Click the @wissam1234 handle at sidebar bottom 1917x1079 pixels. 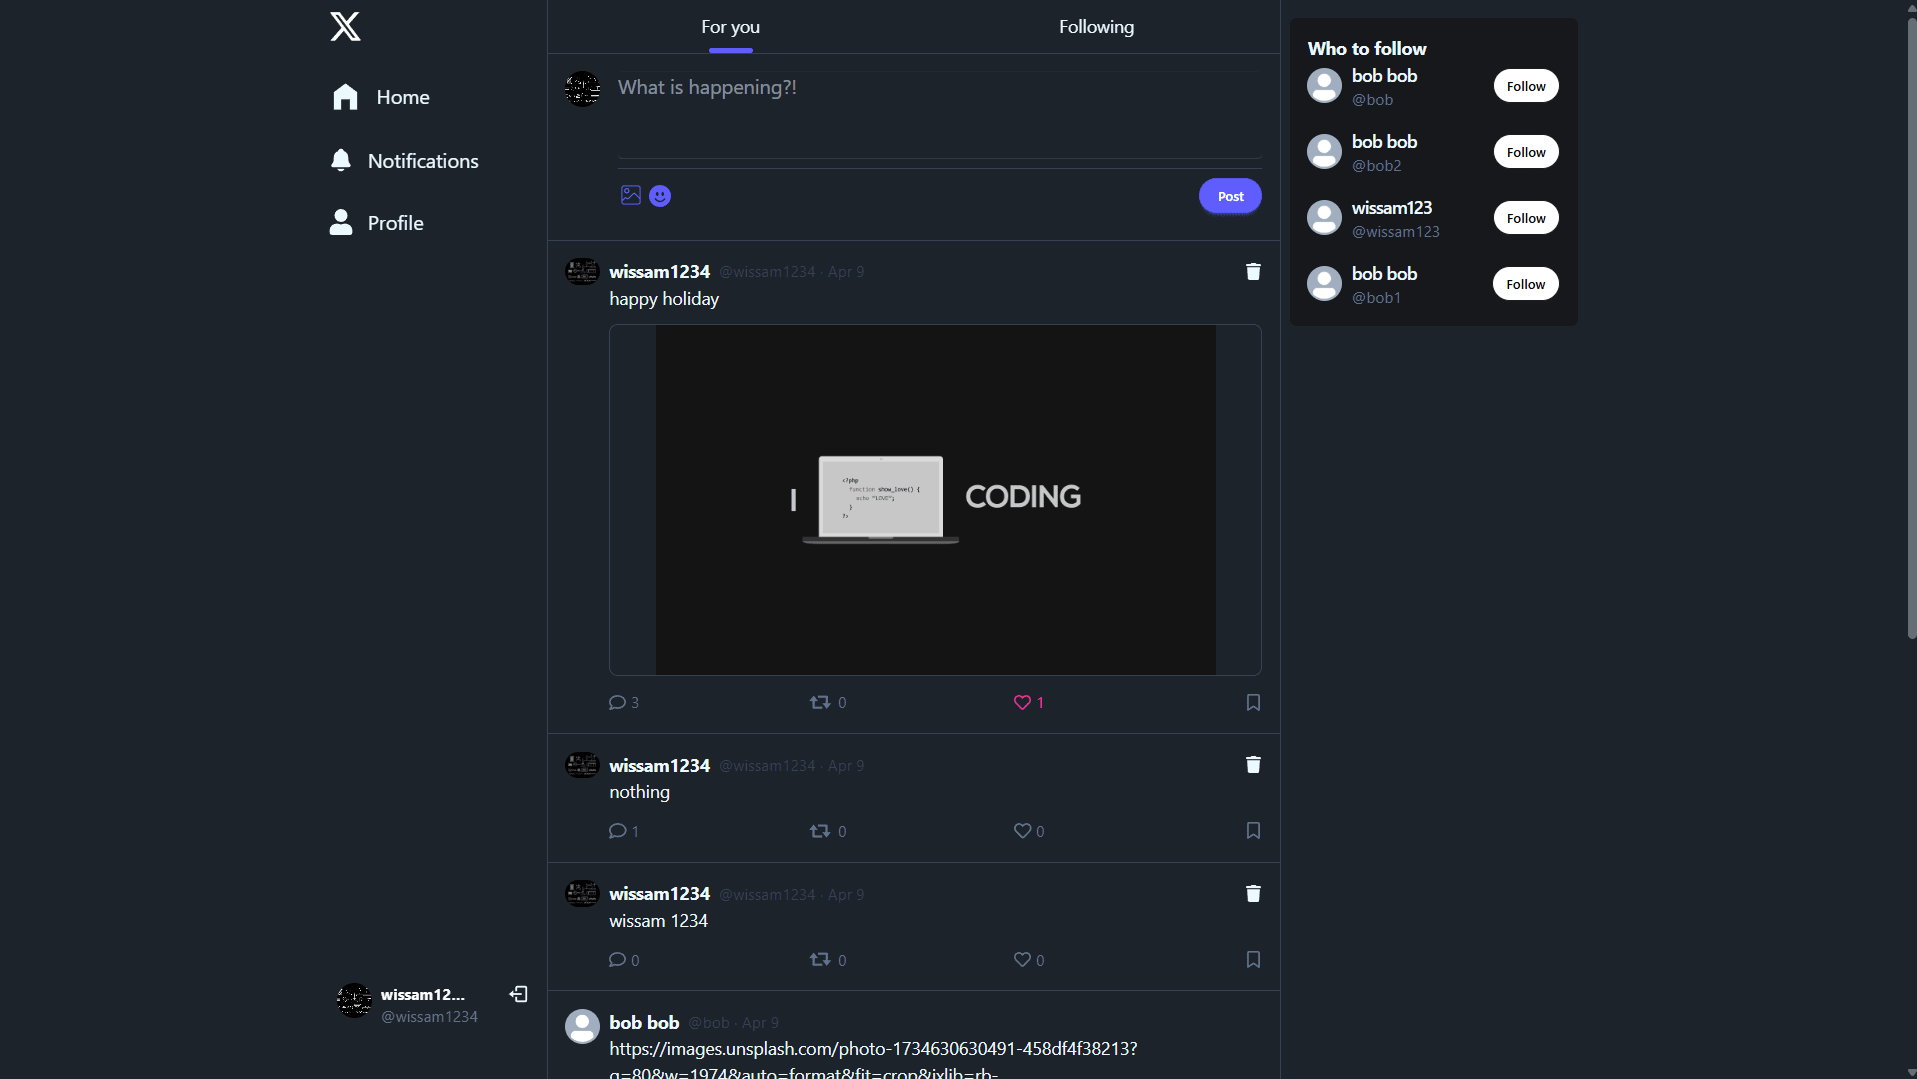pos(429,1017)
